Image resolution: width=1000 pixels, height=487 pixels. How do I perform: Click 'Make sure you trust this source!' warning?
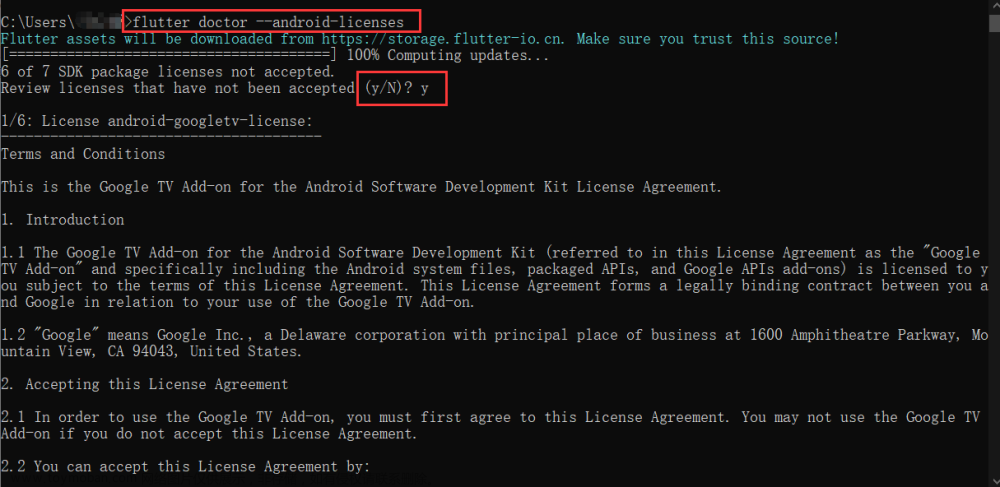709,38
